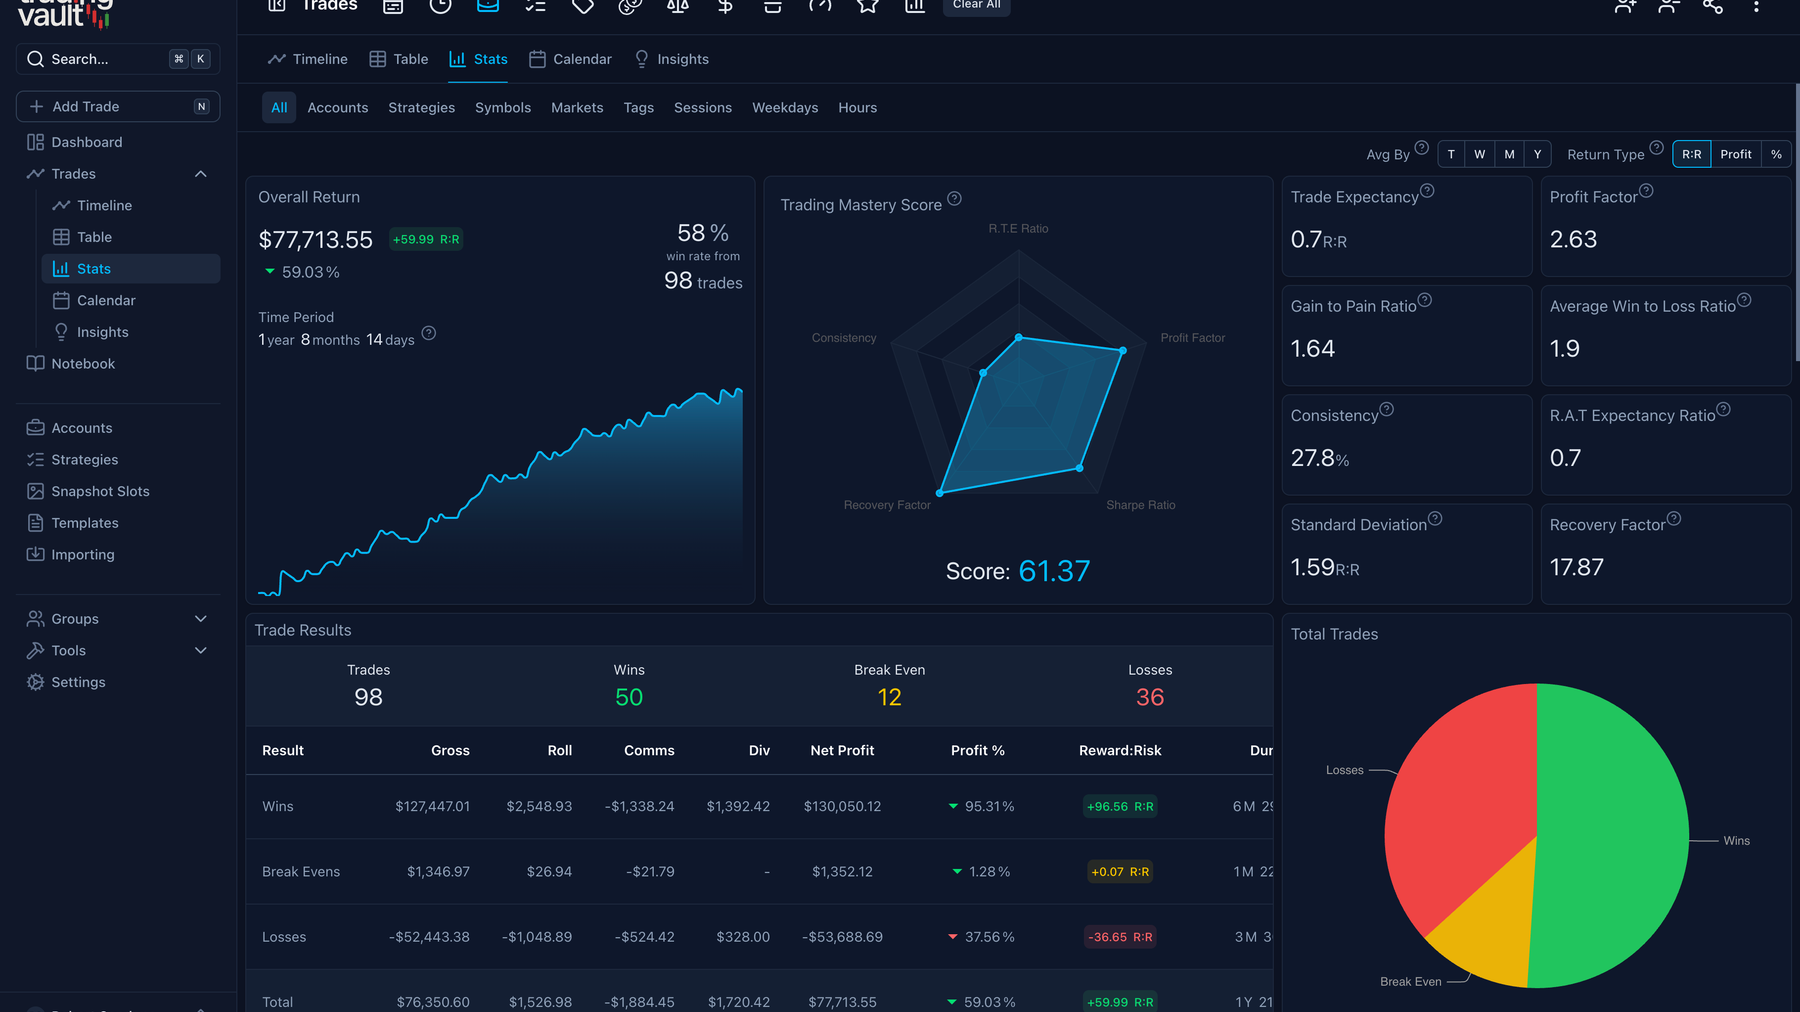Open the star favorites filter in the toolbar

point(866,6)
